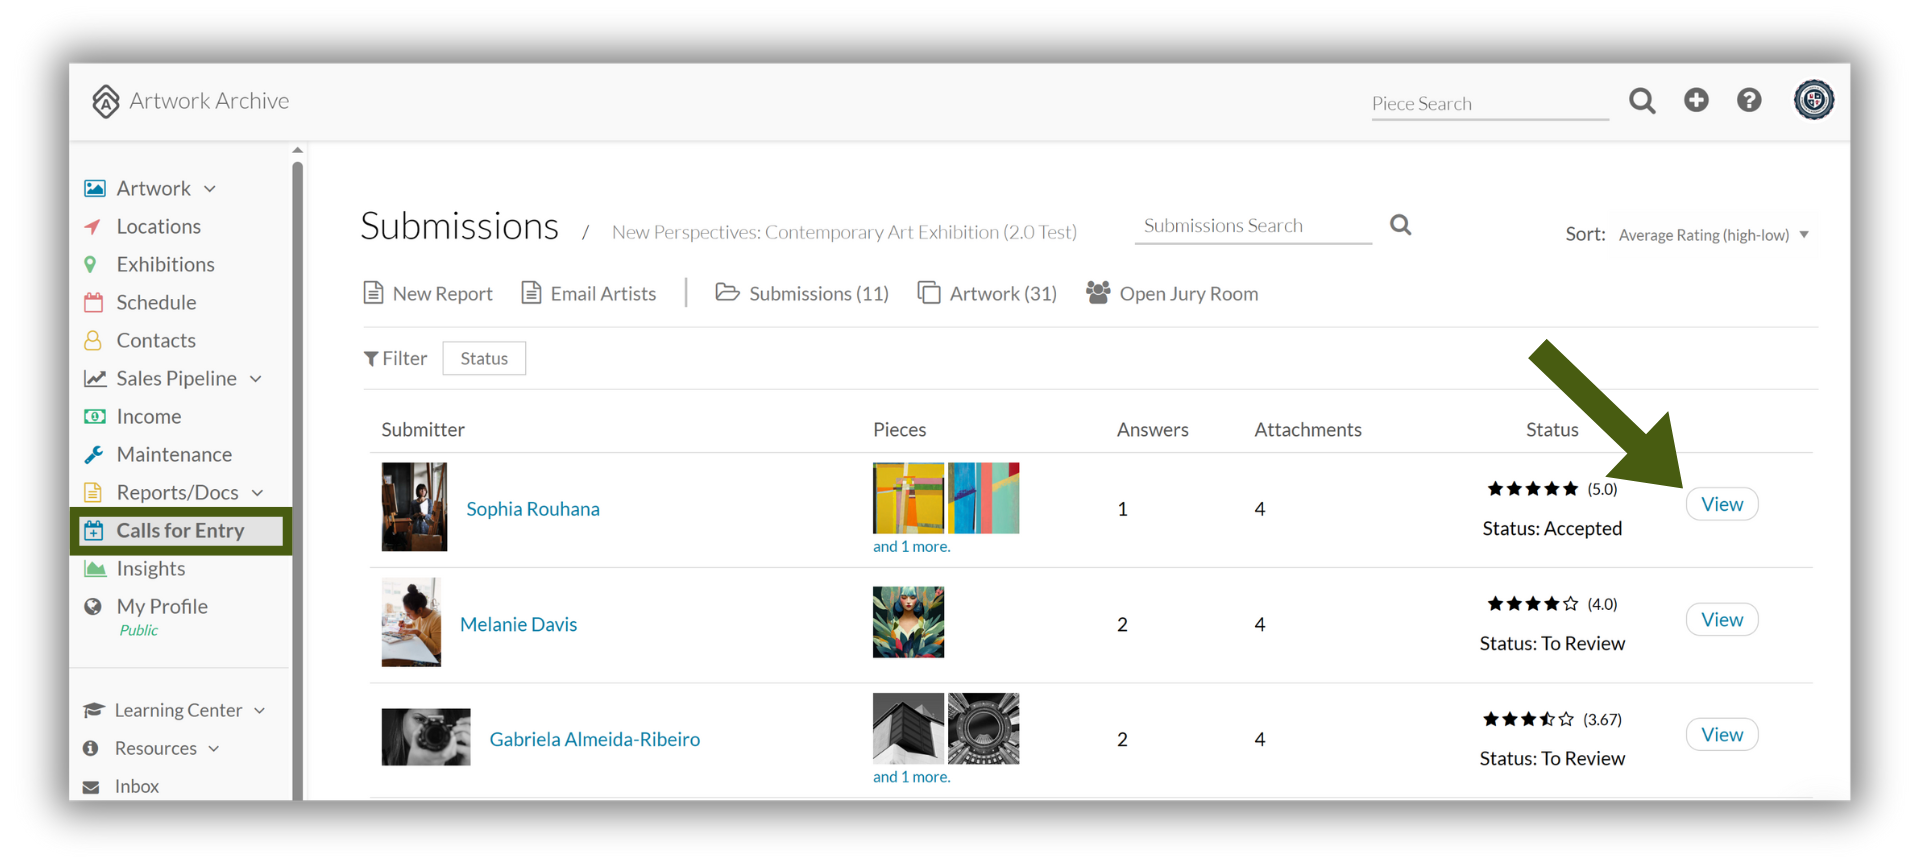Viewport: 1920px width, 857px height.
Task: Click the Email Artists icon
Action: [x=531, y=292]
